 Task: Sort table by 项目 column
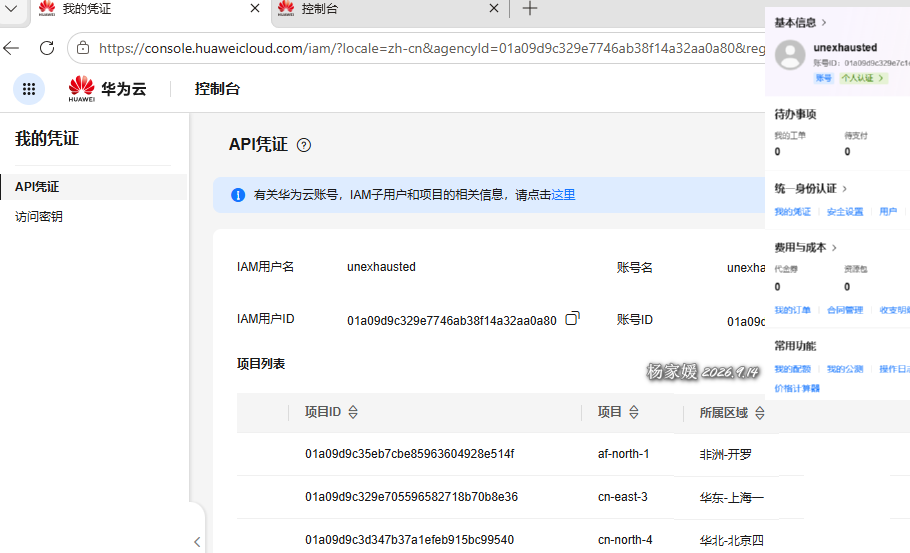pyautogui.click(x=634, y=412)
